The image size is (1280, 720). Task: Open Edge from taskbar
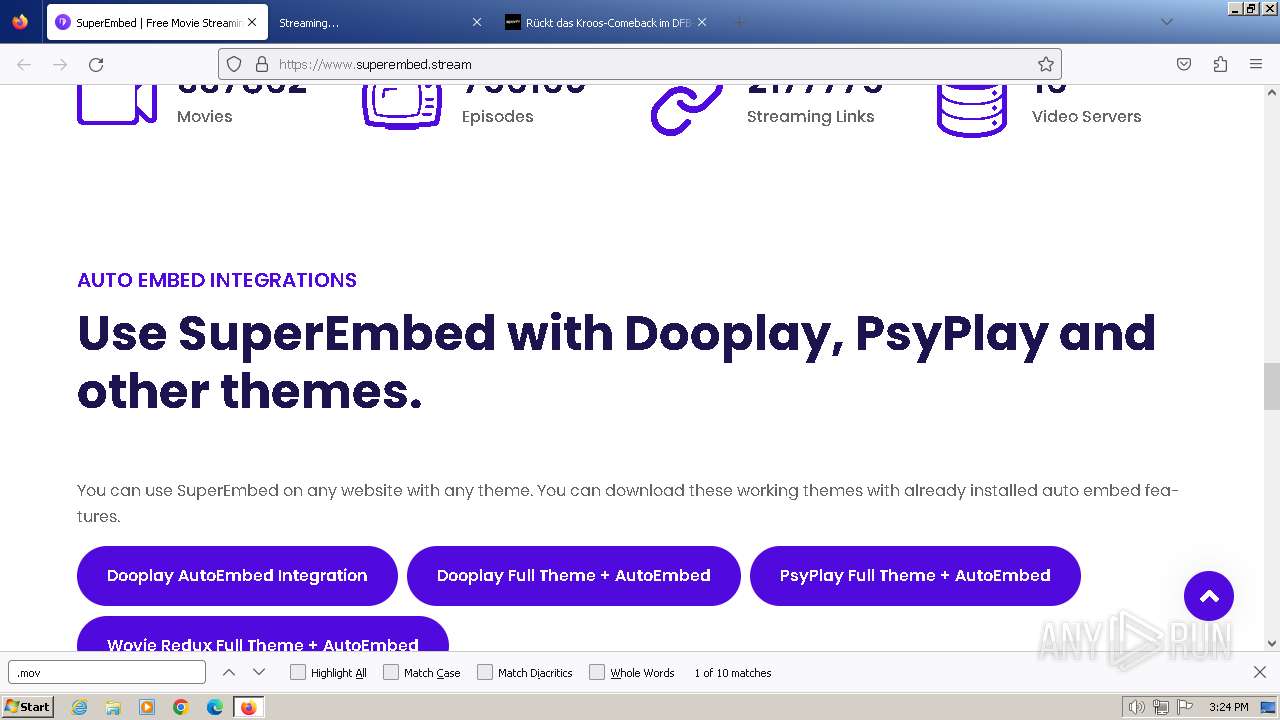point(215,707)
